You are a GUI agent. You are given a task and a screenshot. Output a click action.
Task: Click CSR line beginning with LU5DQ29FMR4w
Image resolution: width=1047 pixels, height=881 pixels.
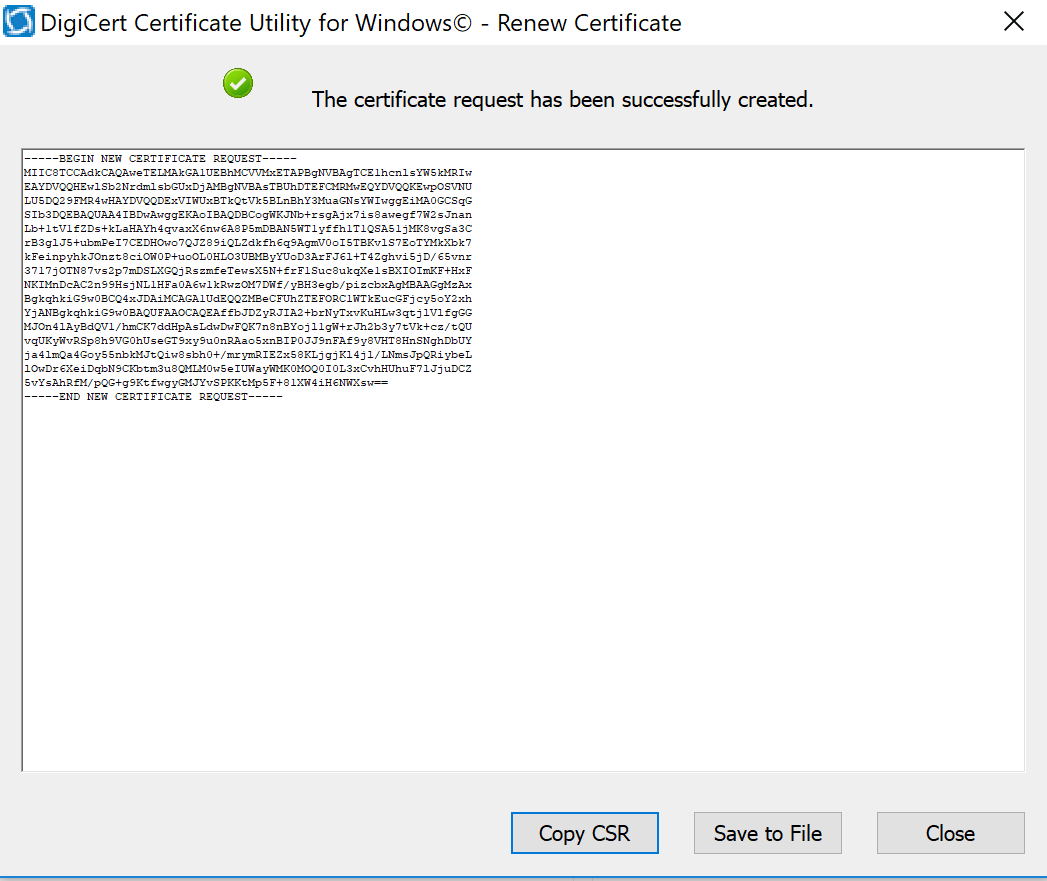(x=247, y=201)
